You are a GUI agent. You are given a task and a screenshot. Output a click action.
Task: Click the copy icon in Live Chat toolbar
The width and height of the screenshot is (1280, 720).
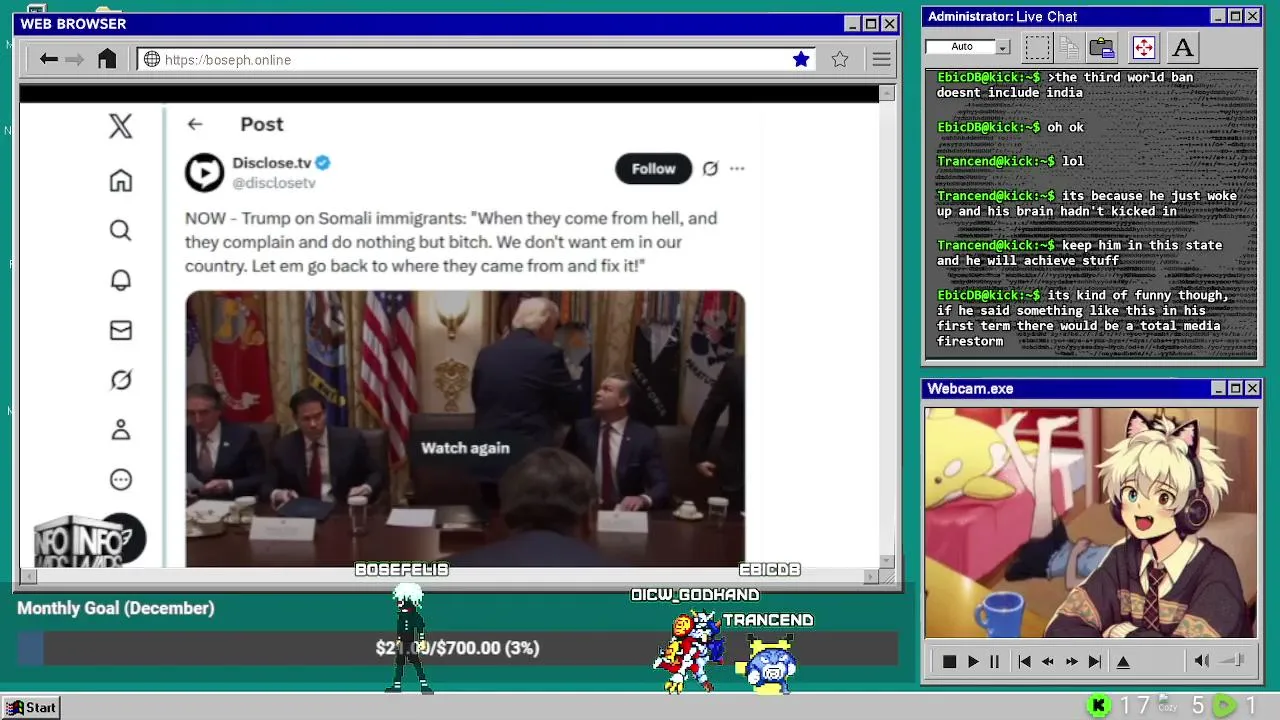pos(1069,47)
